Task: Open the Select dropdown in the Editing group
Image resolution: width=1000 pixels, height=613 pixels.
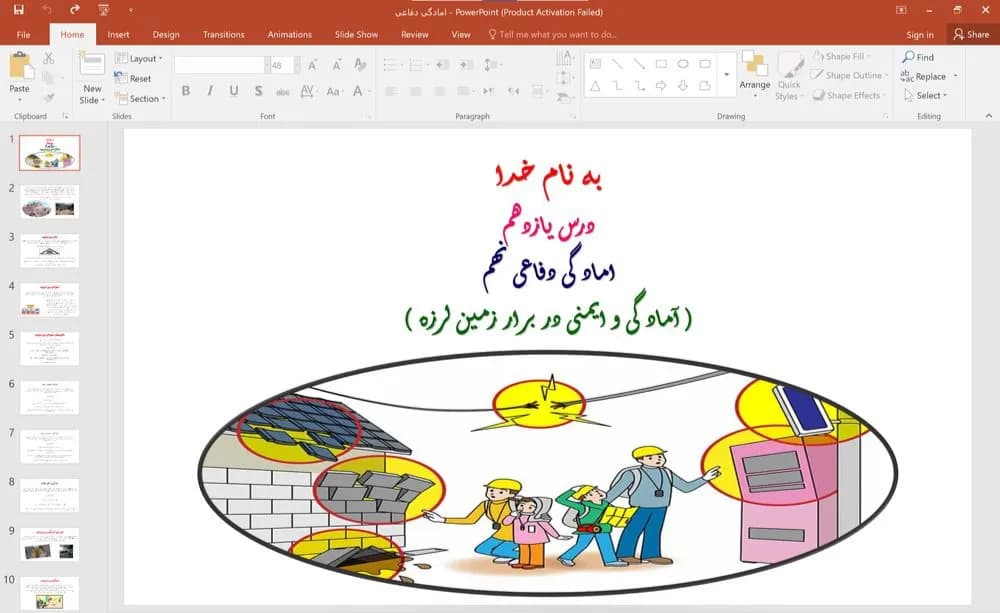Action: 925,95
